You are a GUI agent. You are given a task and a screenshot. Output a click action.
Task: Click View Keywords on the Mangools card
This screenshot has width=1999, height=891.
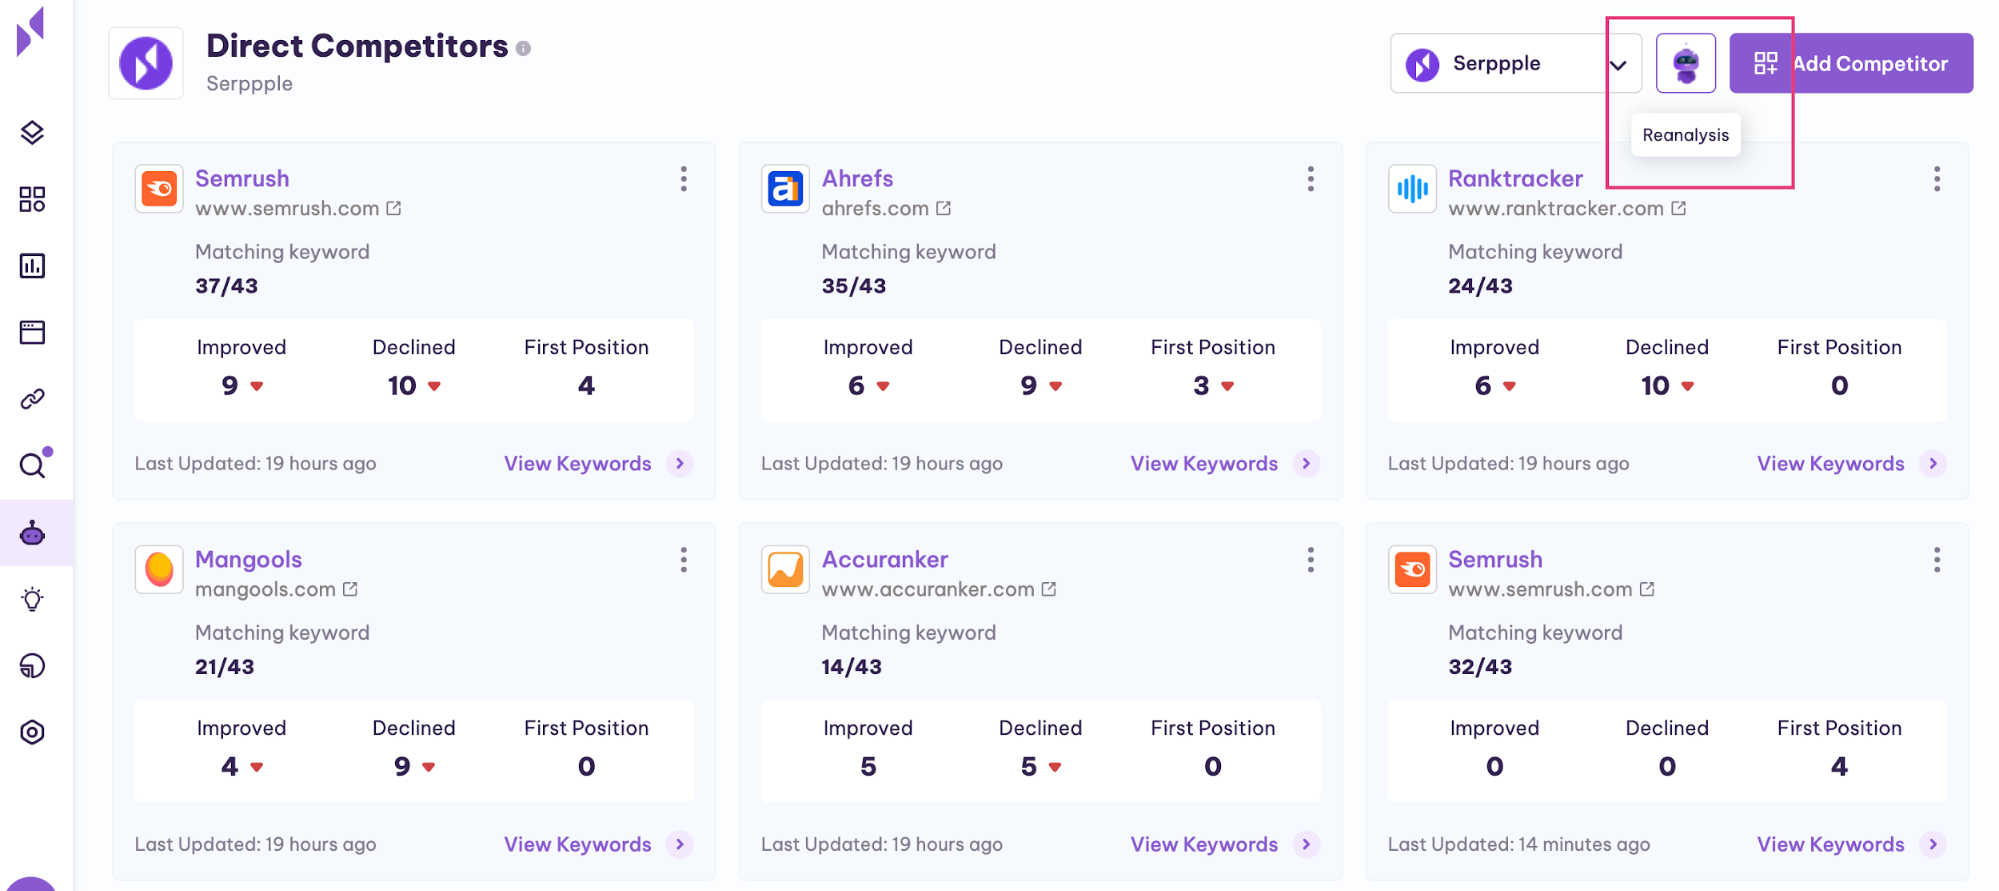click(x=578, y=844)
